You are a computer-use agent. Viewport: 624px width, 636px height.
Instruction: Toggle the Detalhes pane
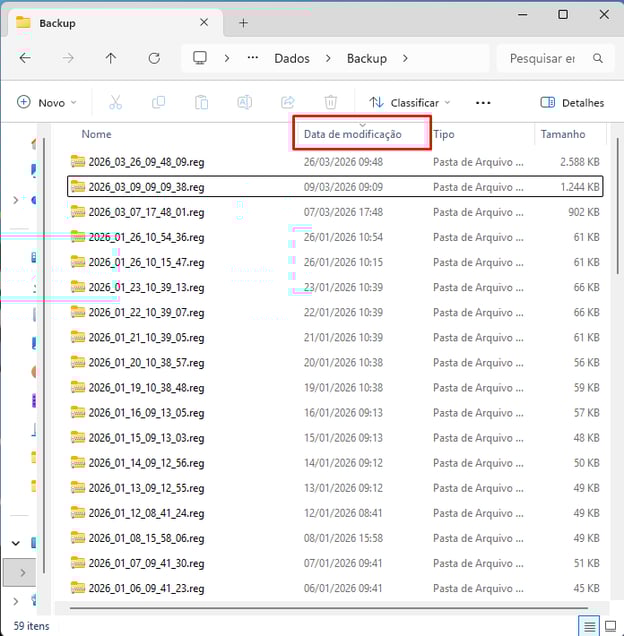pos(572,102)
